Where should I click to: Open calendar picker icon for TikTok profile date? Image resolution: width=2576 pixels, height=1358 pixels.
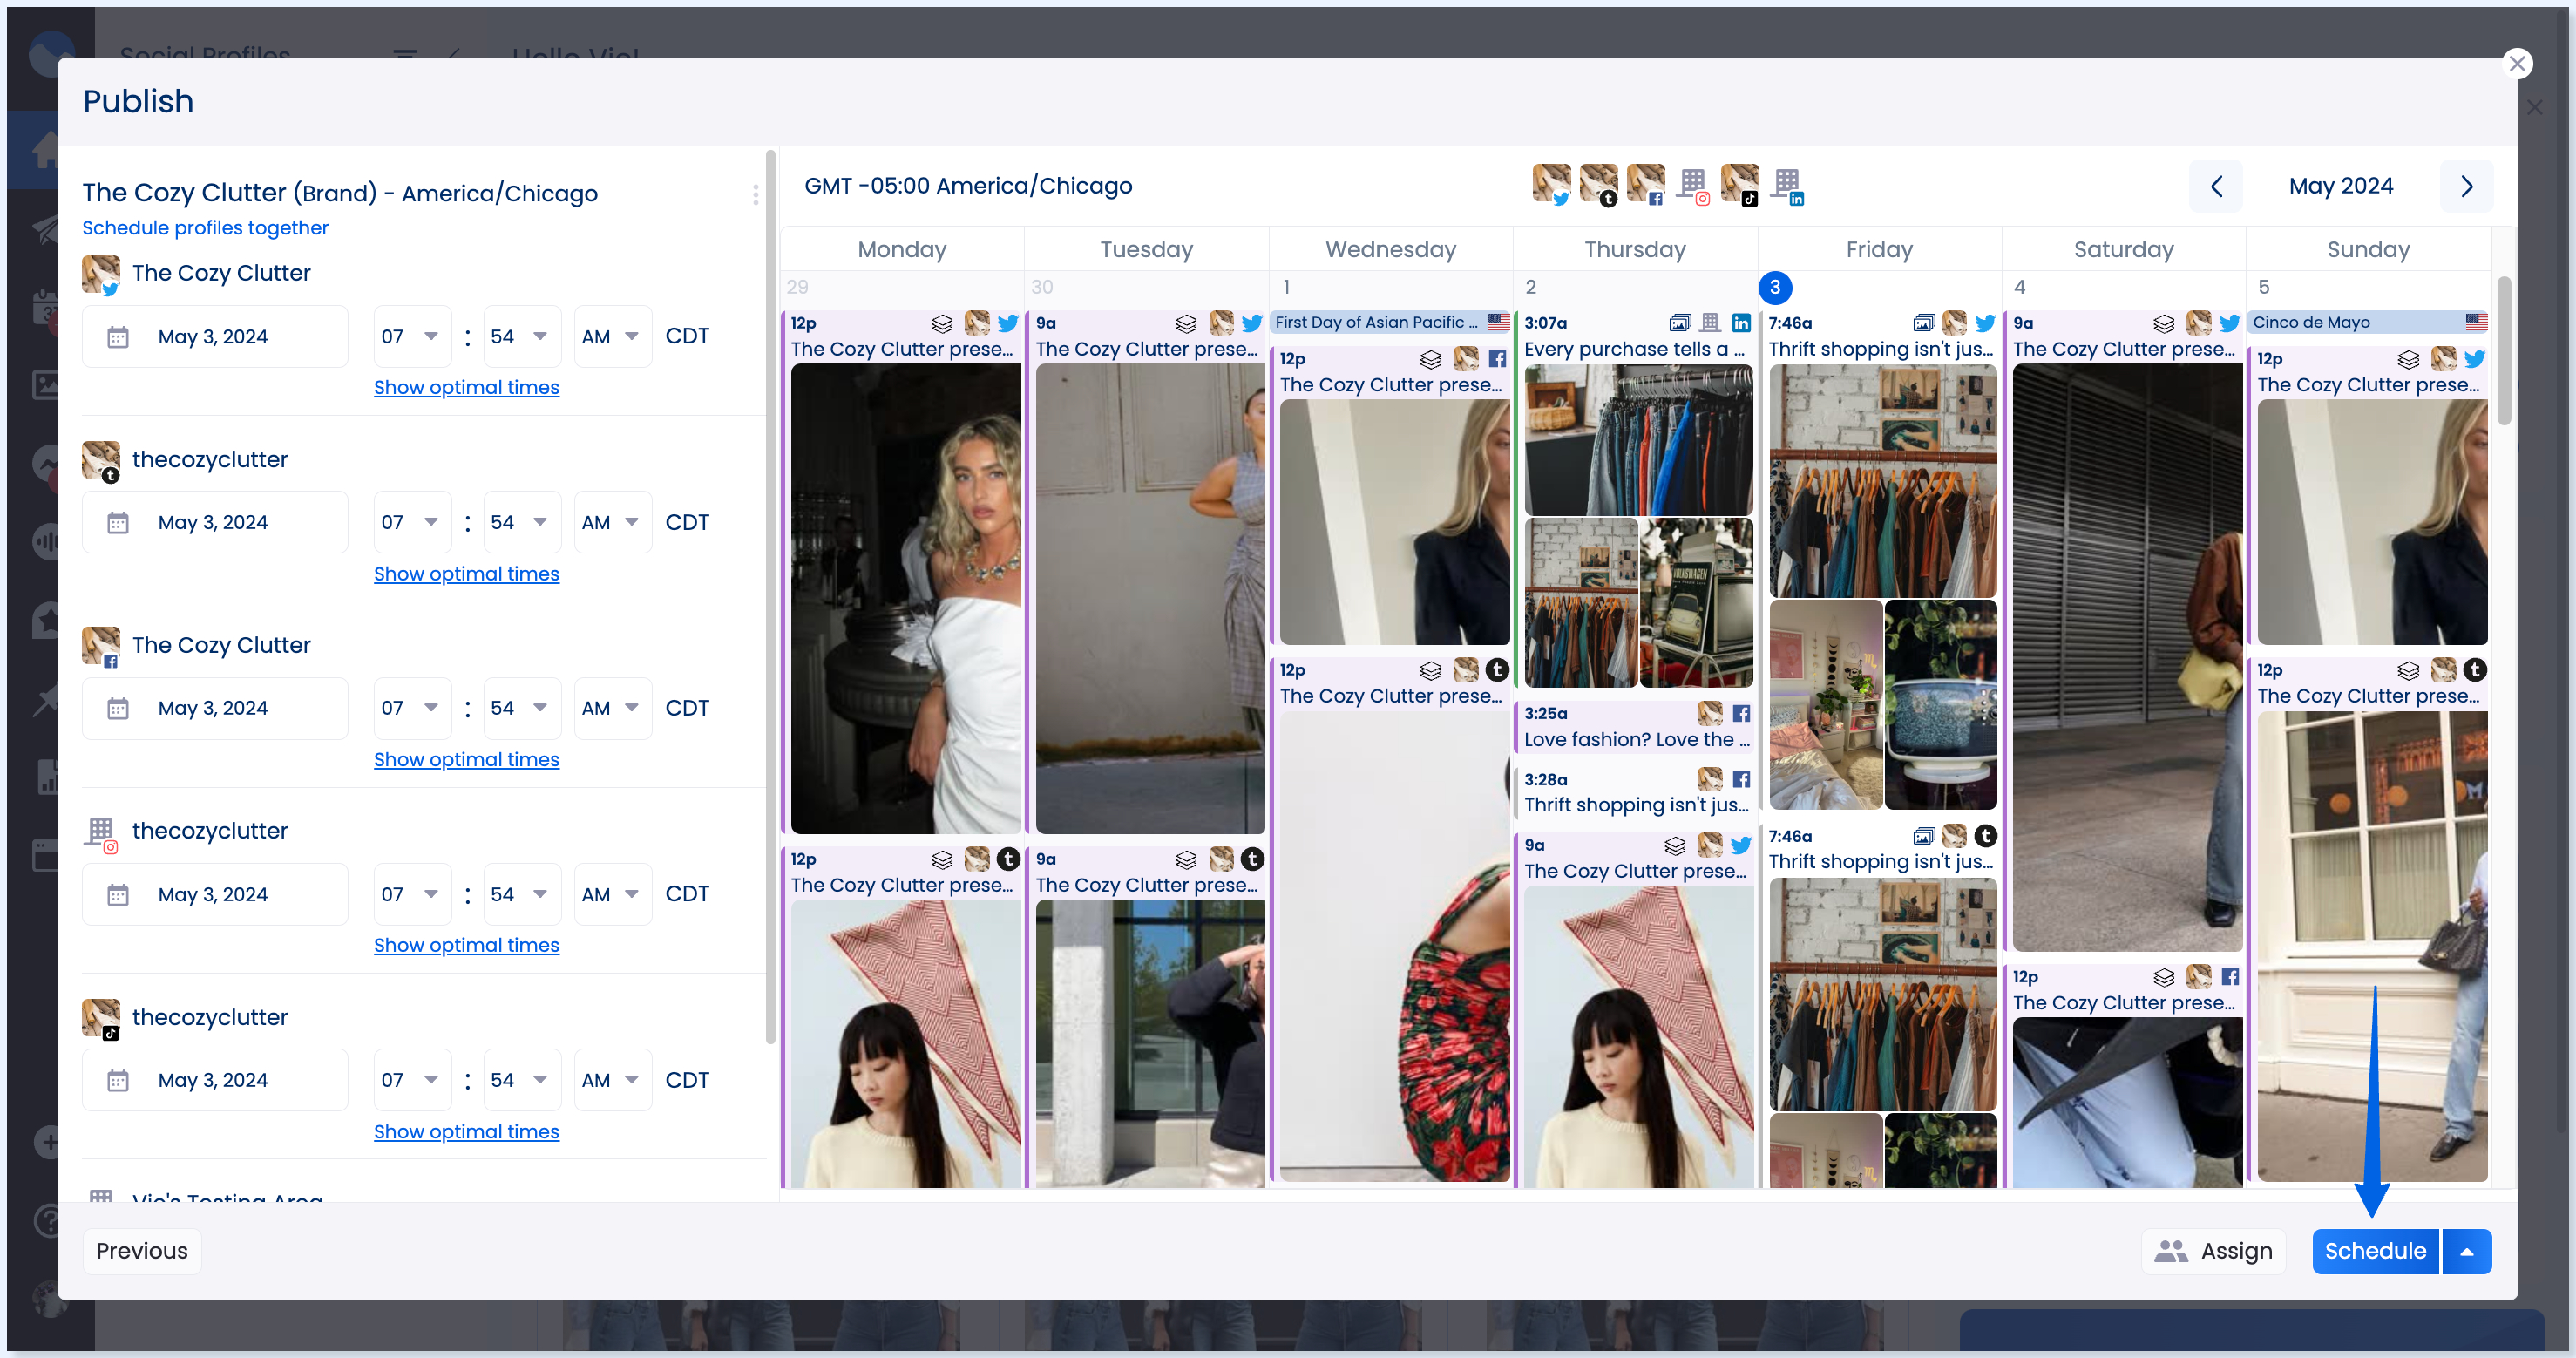point(118,1080)
